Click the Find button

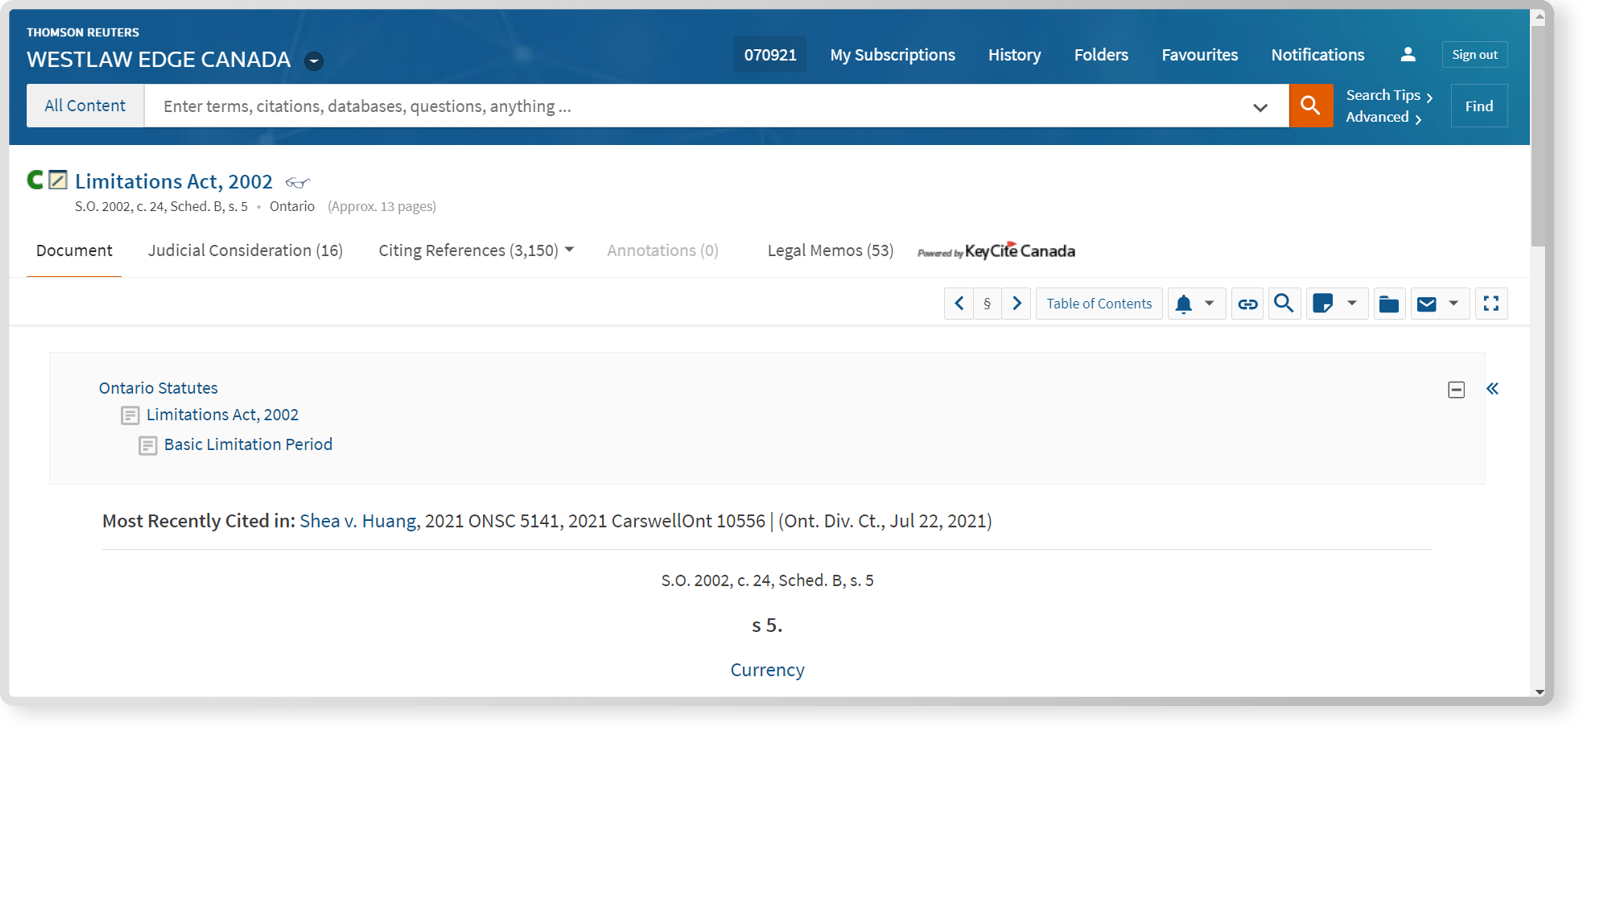pyautogui.click(x=1479, y=106)
